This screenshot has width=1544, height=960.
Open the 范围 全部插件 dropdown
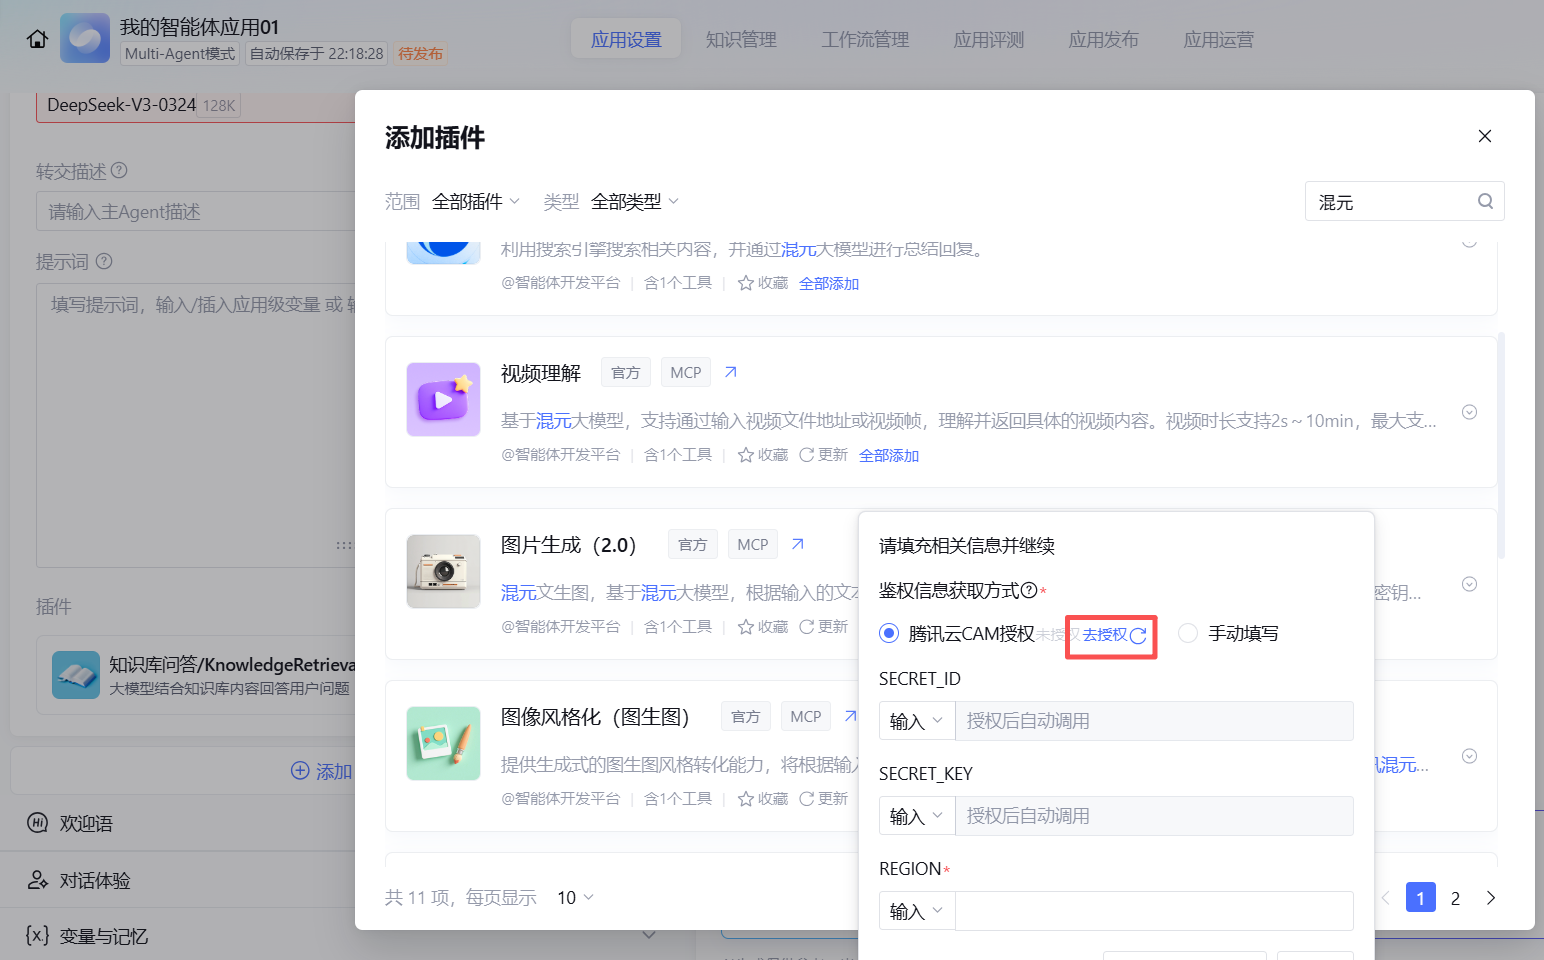click(x=476, y=201)
